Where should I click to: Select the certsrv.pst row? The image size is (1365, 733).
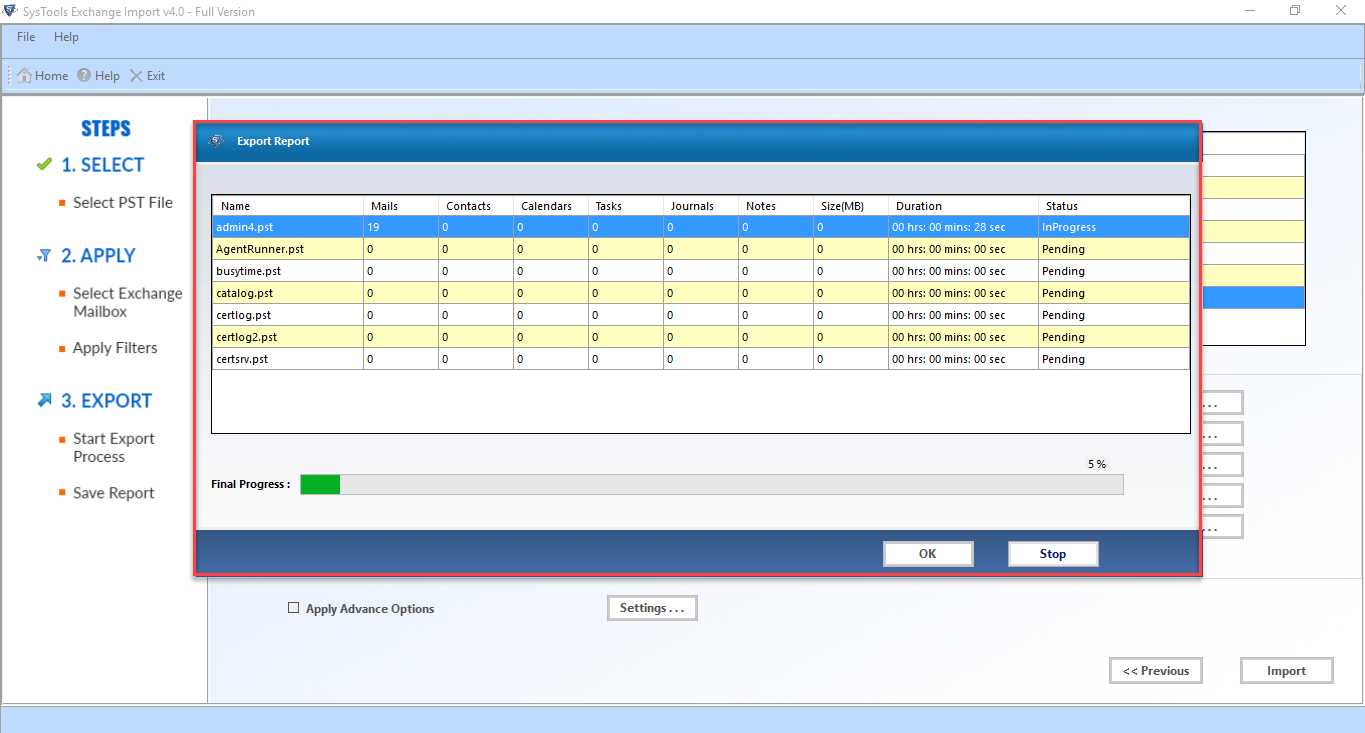pyautogui.click(x=701, y=359)
